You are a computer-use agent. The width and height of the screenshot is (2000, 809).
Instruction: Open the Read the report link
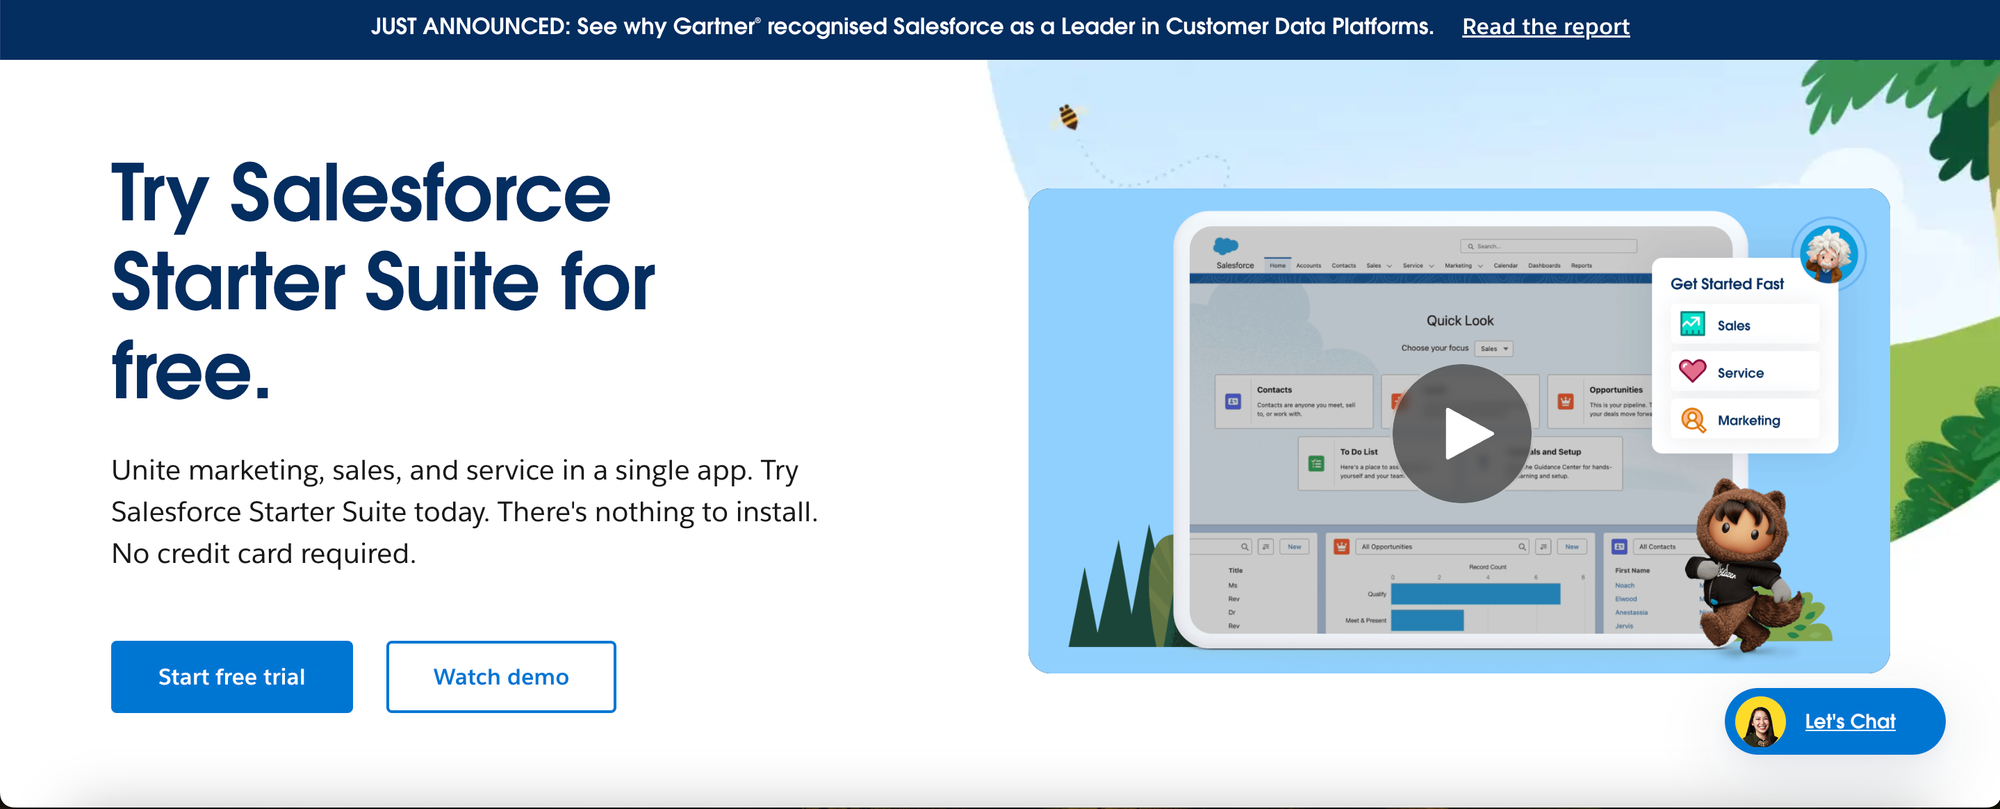(x=1546, y=27)
